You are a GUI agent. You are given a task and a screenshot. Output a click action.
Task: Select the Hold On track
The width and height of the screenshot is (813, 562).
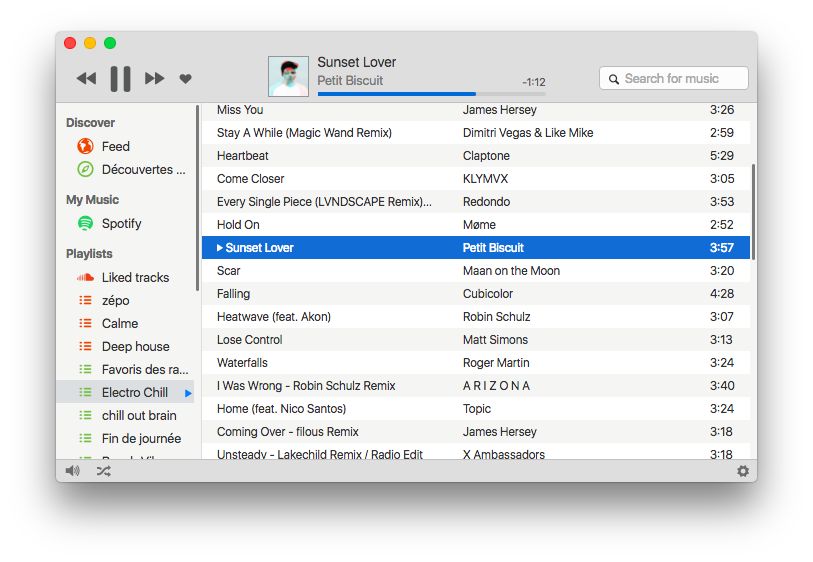point(476,224)
